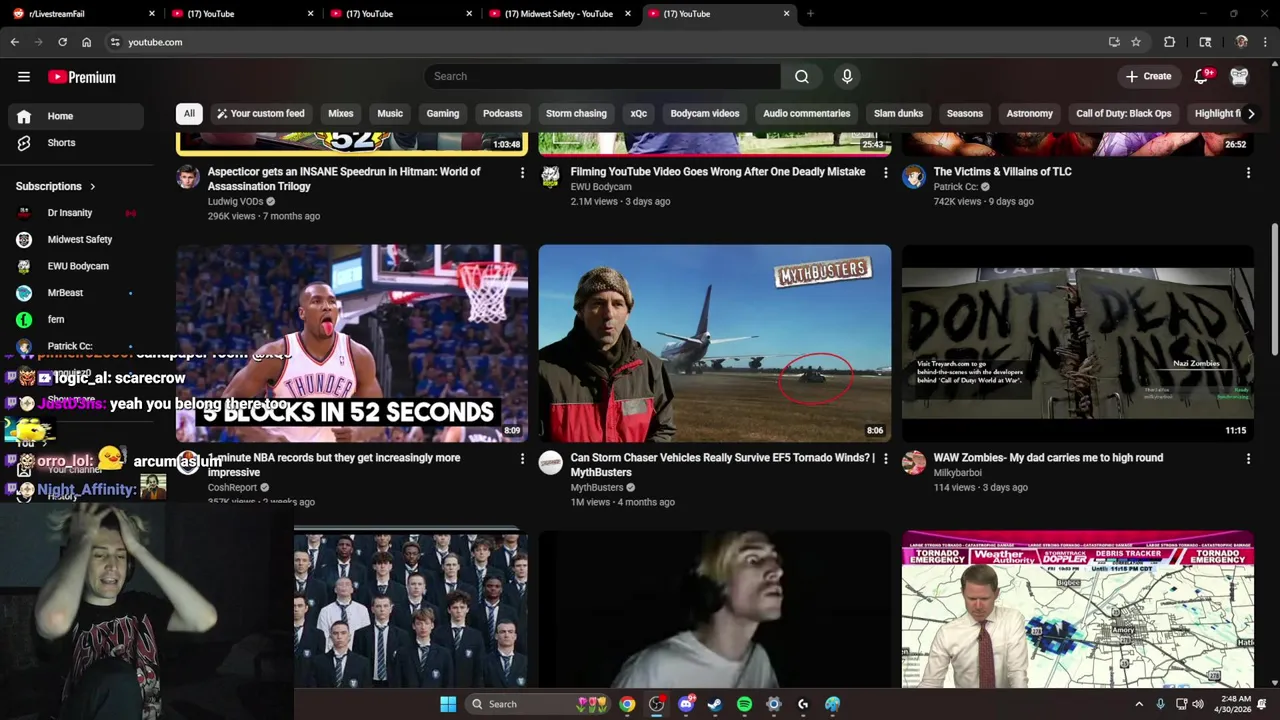Open the EWU Bodycam channel avatar
The width and height of the screenshot is (1280, 720).
pos(551,178)
